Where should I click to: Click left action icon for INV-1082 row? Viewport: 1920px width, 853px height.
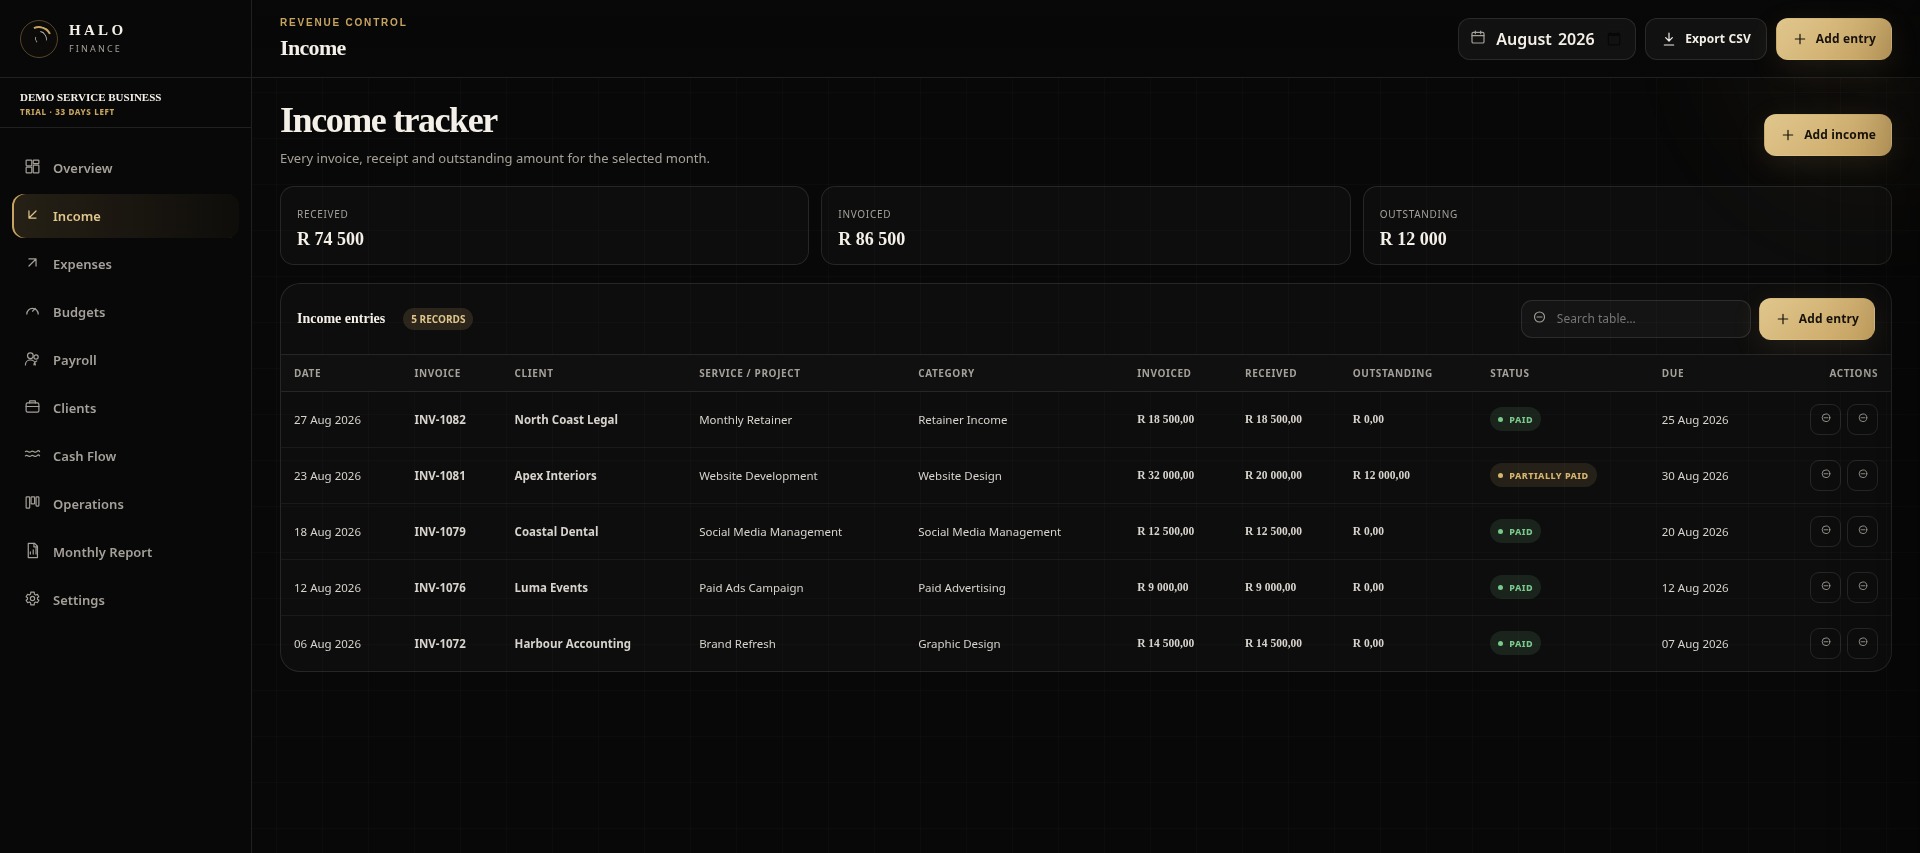point(1825,419)
